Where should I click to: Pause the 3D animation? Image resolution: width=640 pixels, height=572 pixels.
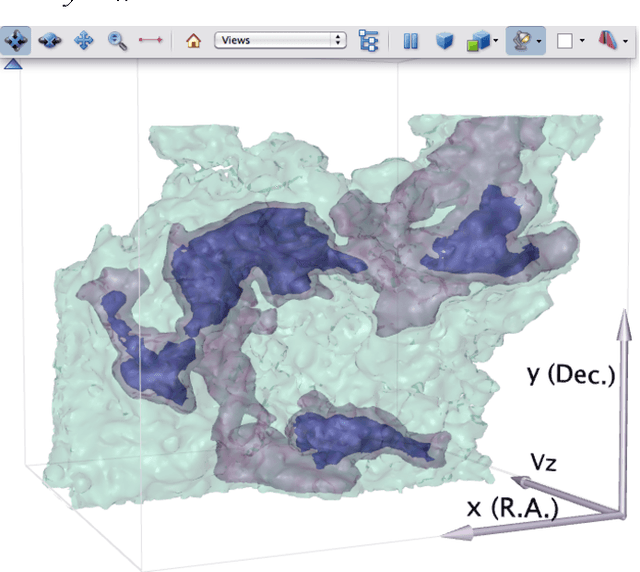(x=410, y=41)
